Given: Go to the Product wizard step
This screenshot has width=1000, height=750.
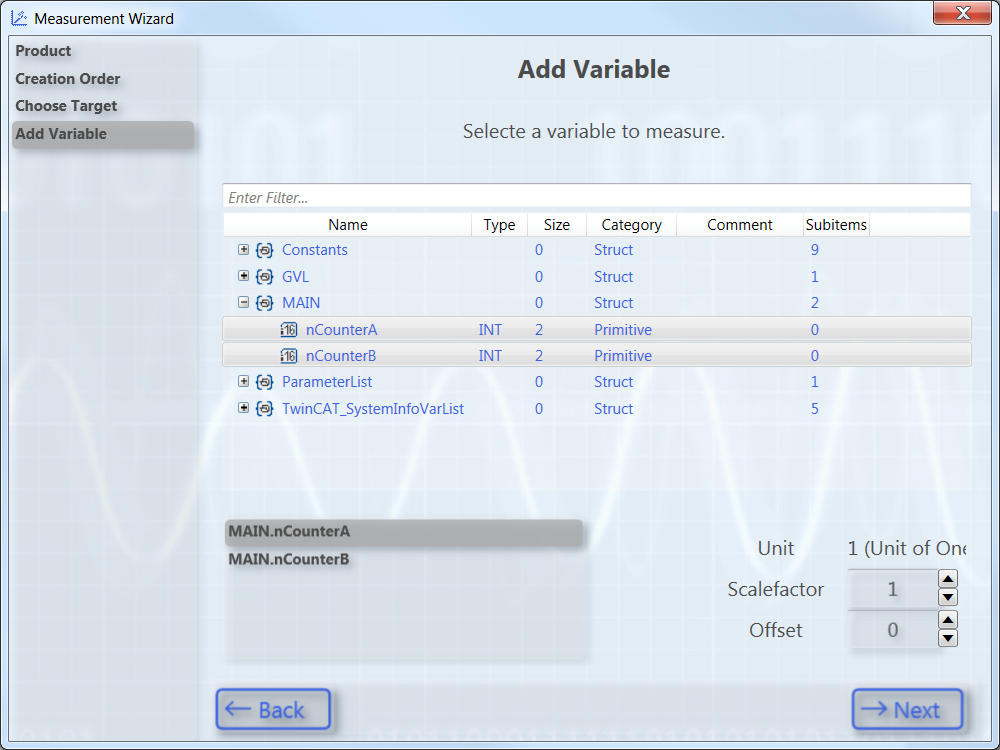Looking at the screenshot, I should (43, 51).
